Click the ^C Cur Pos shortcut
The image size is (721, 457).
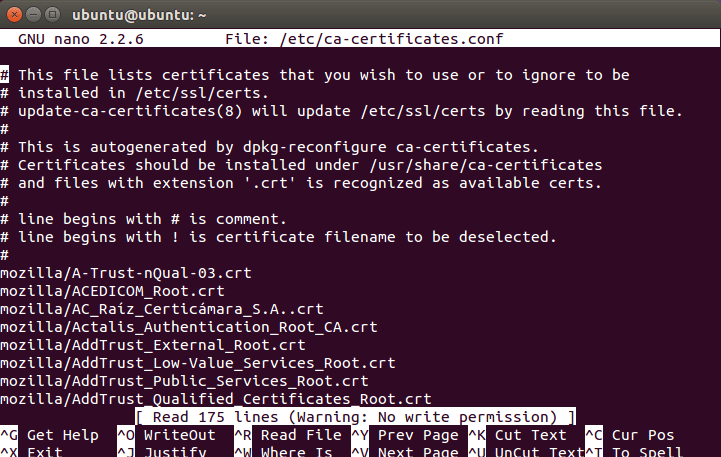(x=630, y=435)
